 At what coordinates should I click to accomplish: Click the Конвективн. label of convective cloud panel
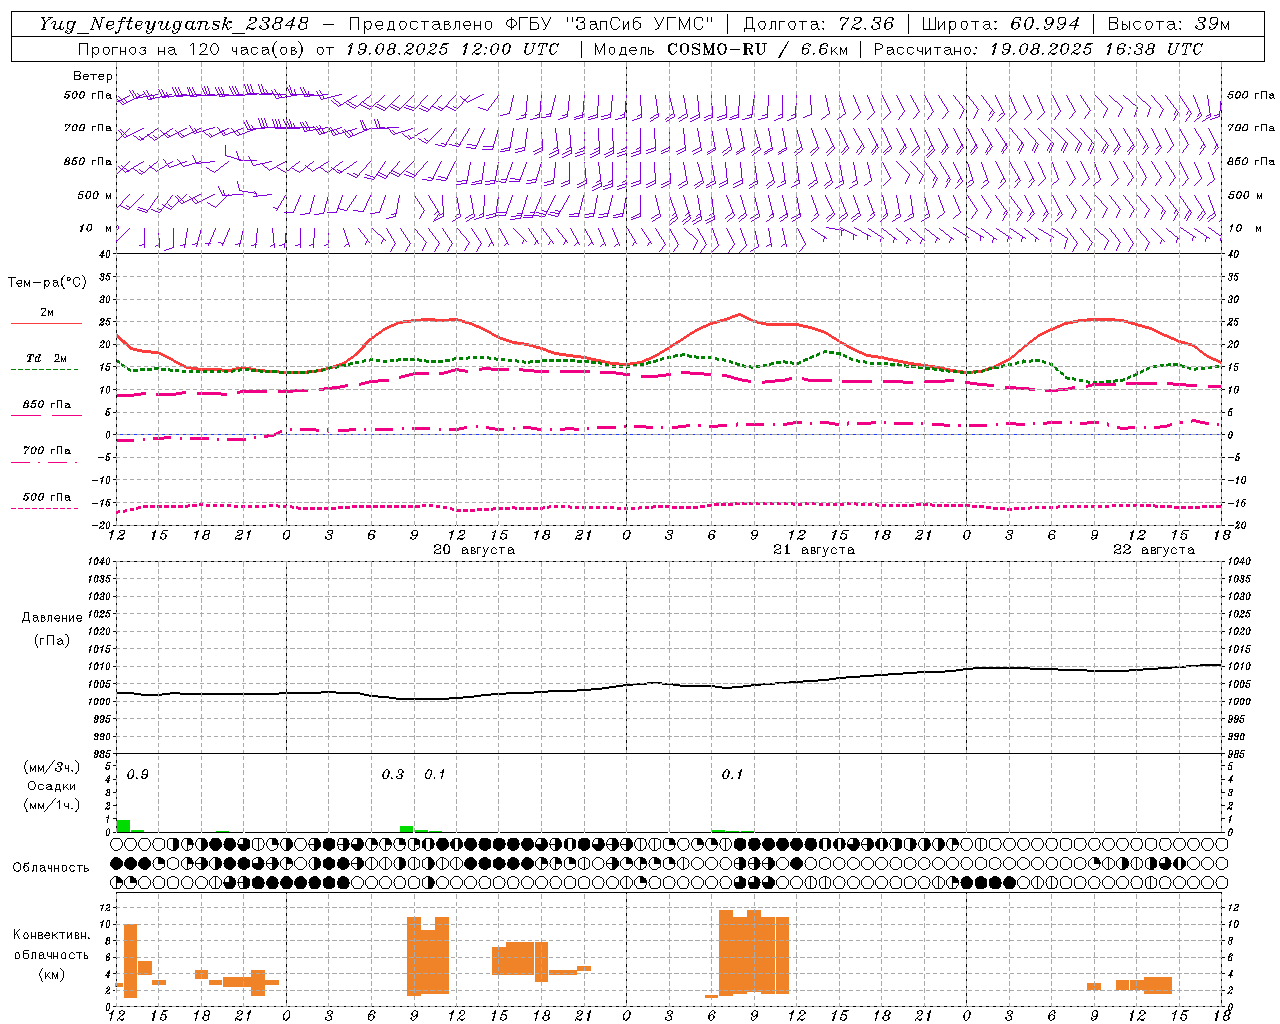(52, 935)
